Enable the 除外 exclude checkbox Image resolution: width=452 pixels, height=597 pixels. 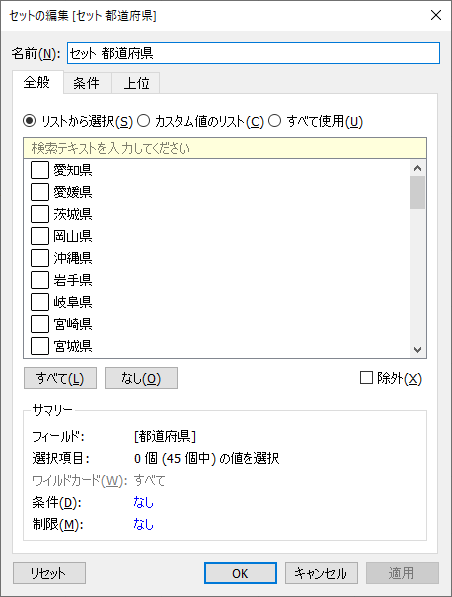point(366,378)
